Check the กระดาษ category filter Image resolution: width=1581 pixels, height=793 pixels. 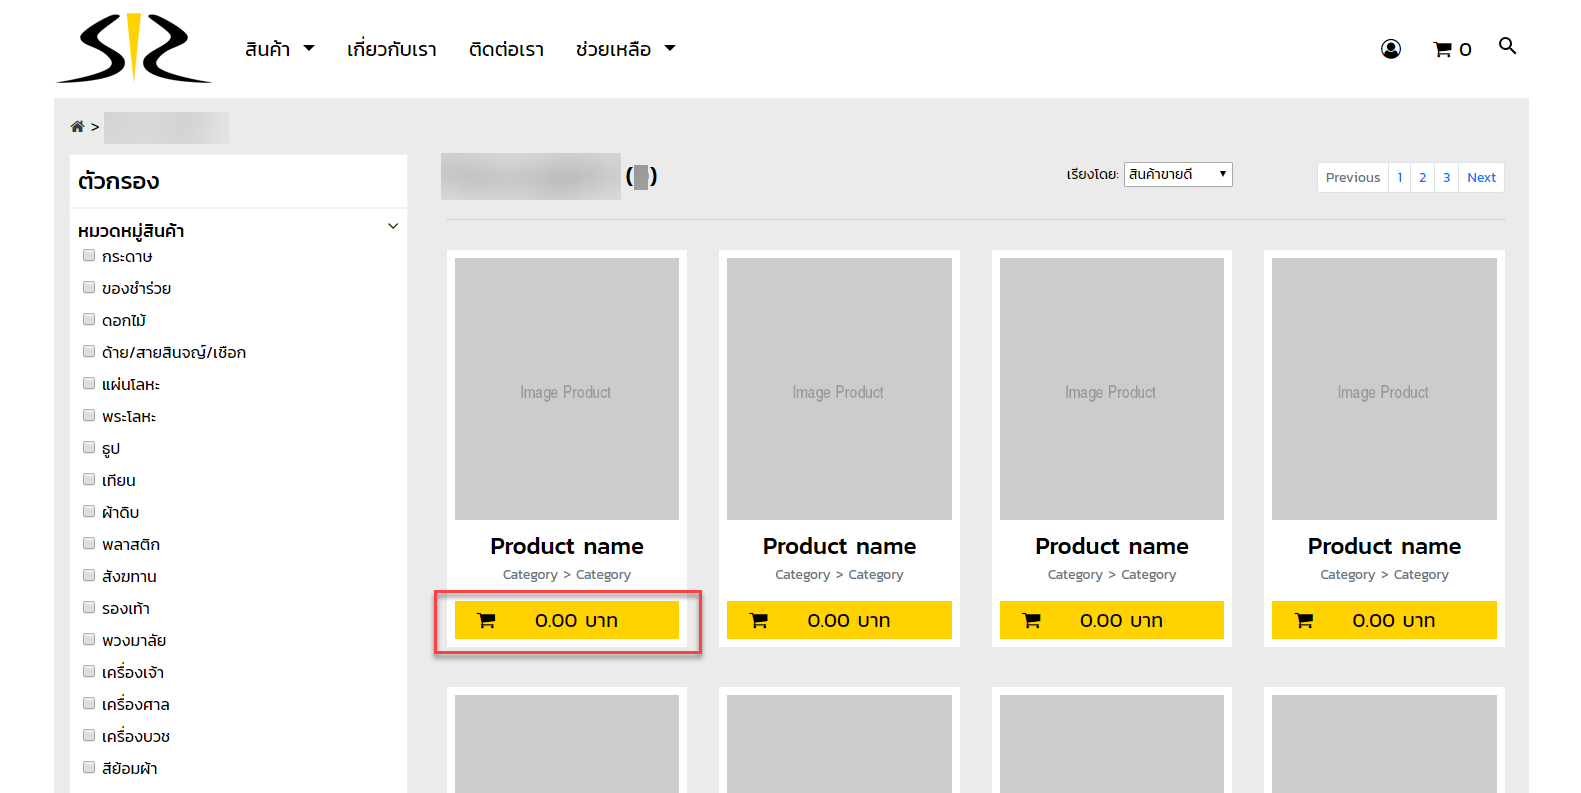click(89, 256)
